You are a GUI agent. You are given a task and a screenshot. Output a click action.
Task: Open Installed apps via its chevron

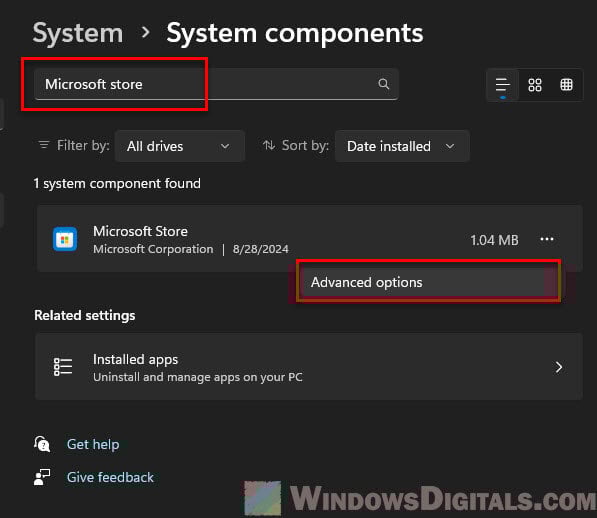[559, 367]
